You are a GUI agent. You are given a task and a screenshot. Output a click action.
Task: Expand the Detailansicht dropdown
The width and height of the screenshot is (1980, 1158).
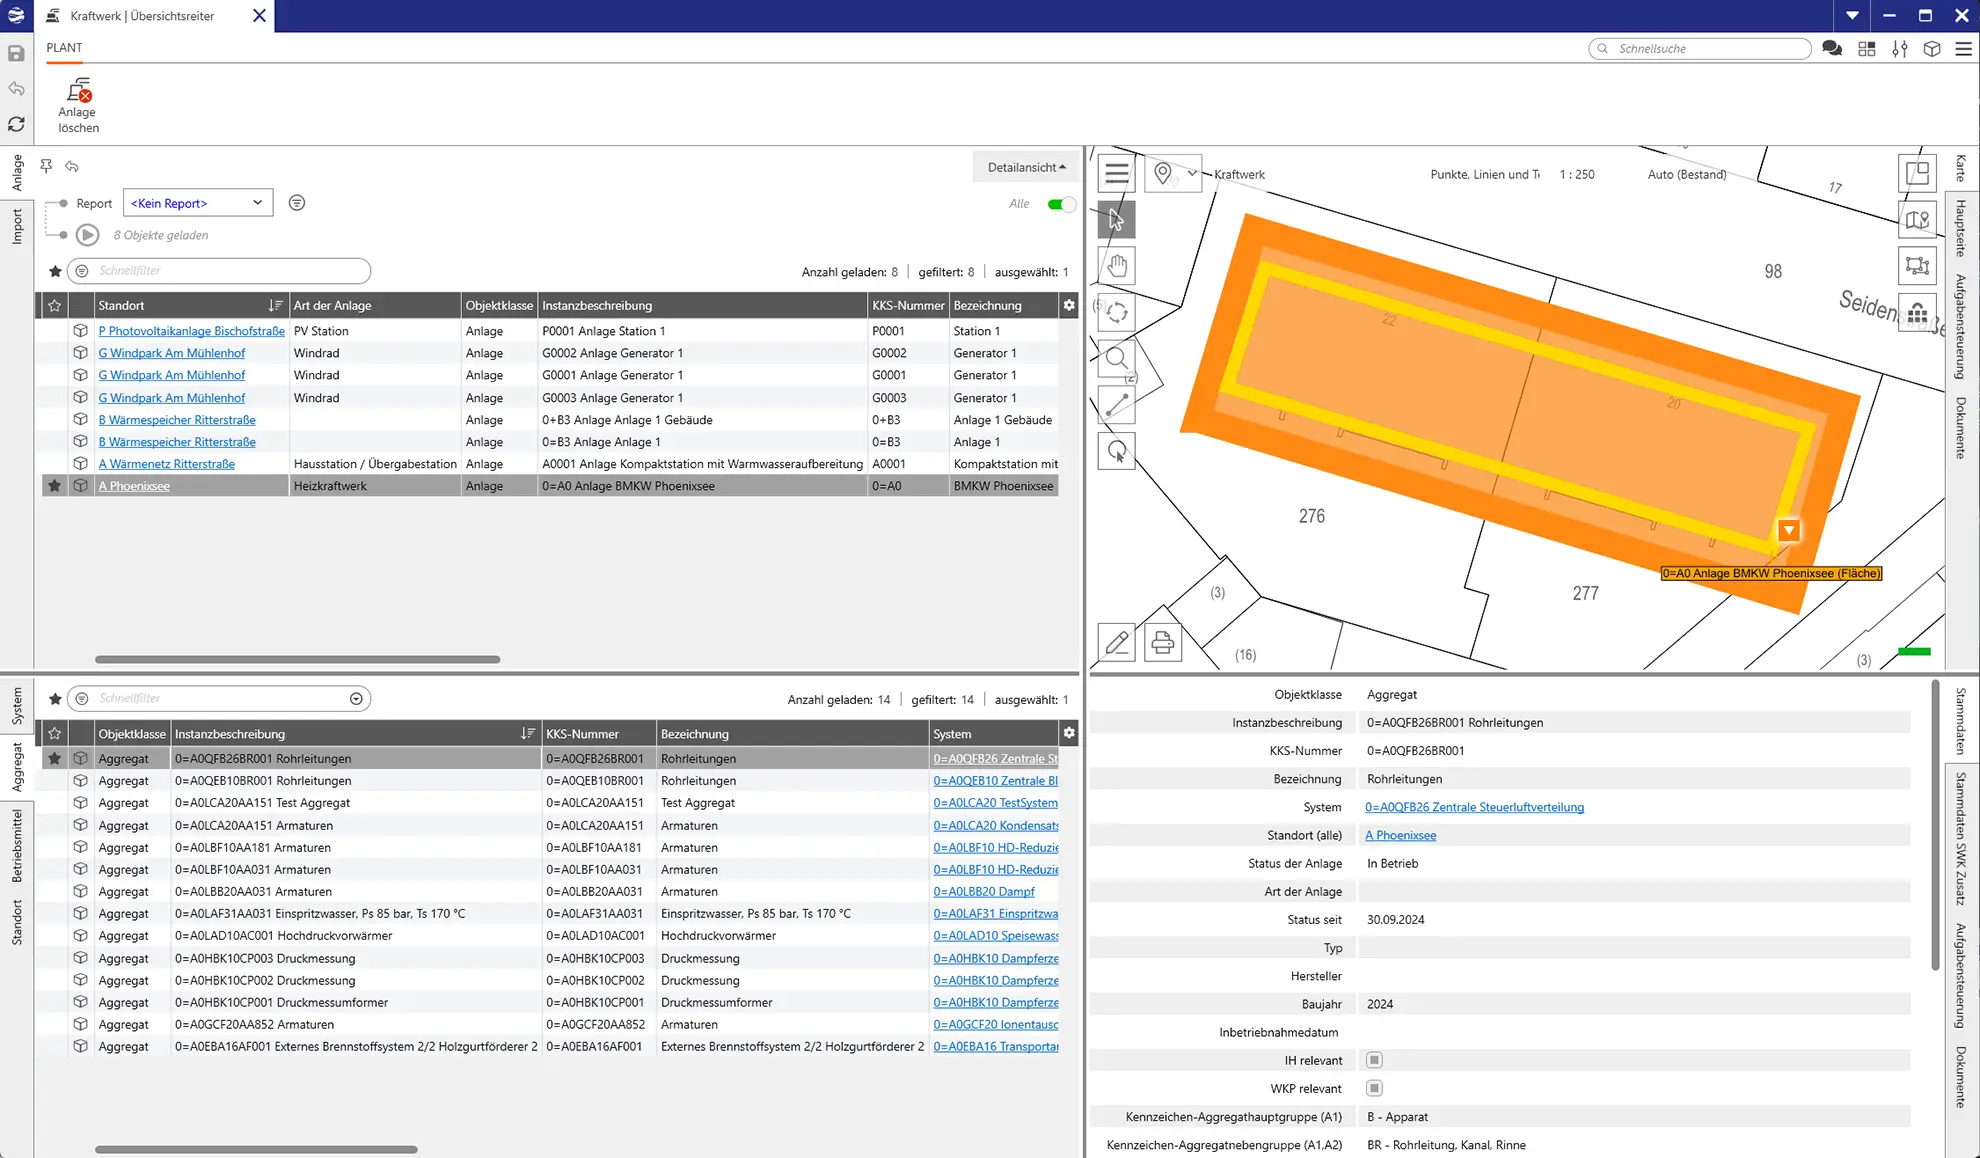point(1026,167)
